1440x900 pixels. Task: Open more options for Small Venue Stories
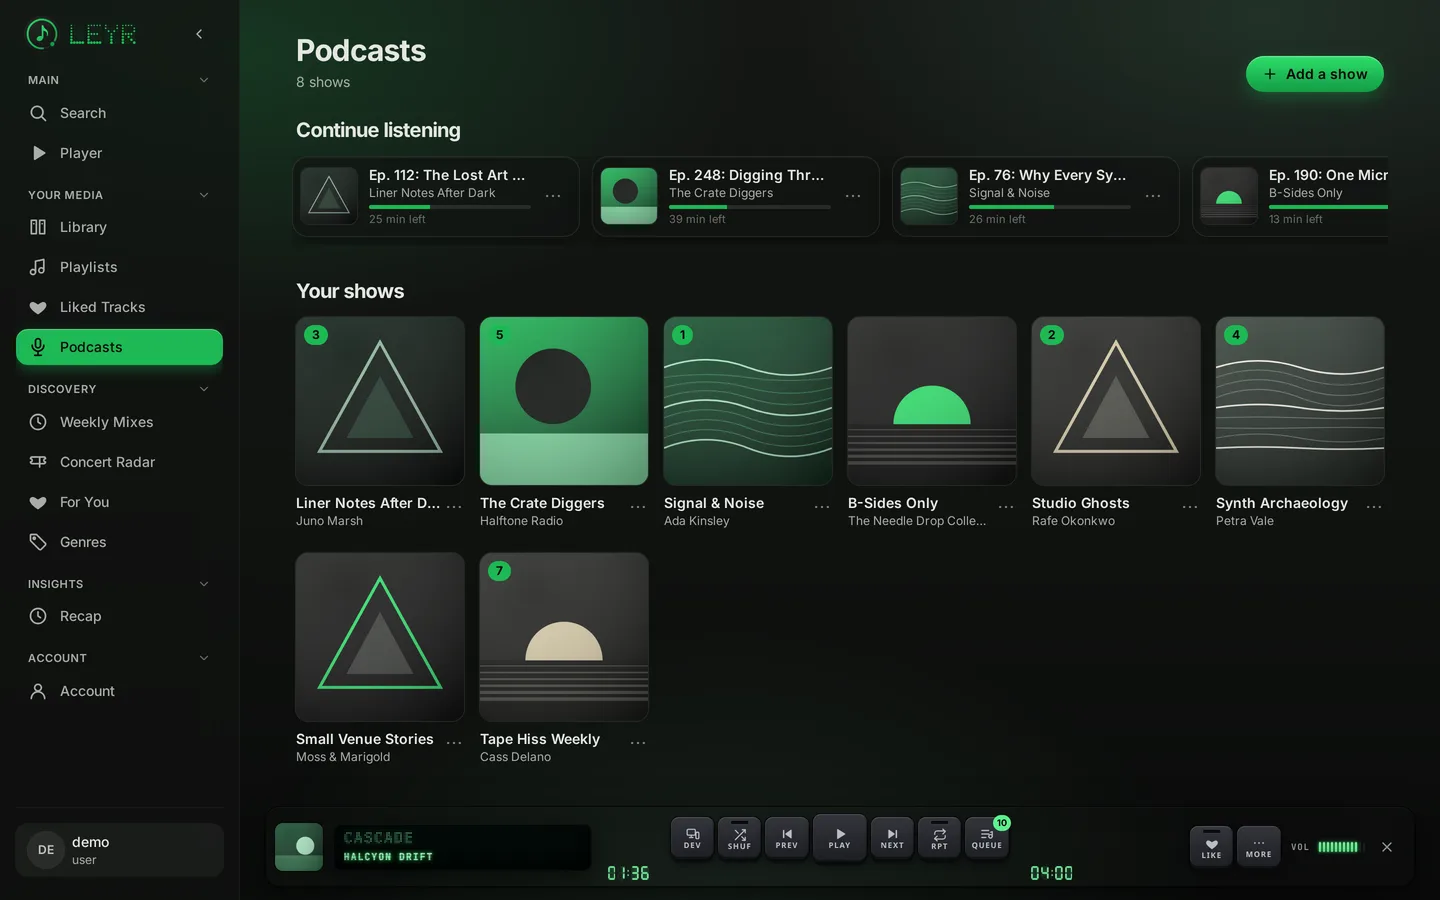[x=454, y=743]
